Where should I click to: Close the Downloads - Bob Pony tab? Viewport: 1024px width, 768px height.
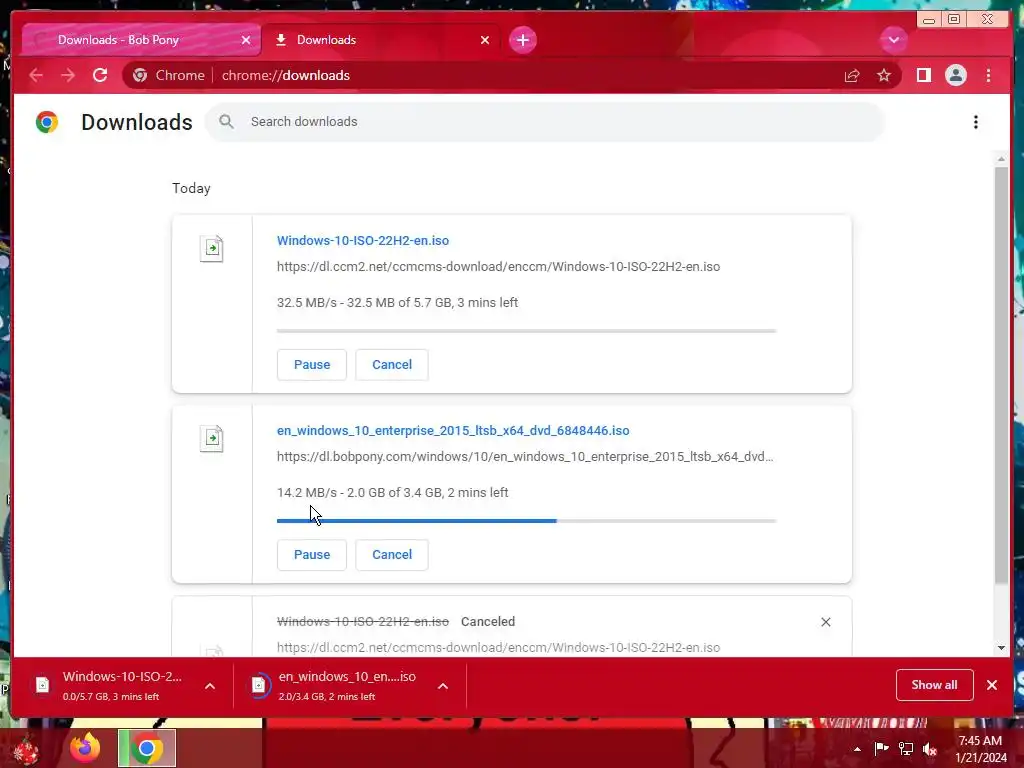[246, 40]
